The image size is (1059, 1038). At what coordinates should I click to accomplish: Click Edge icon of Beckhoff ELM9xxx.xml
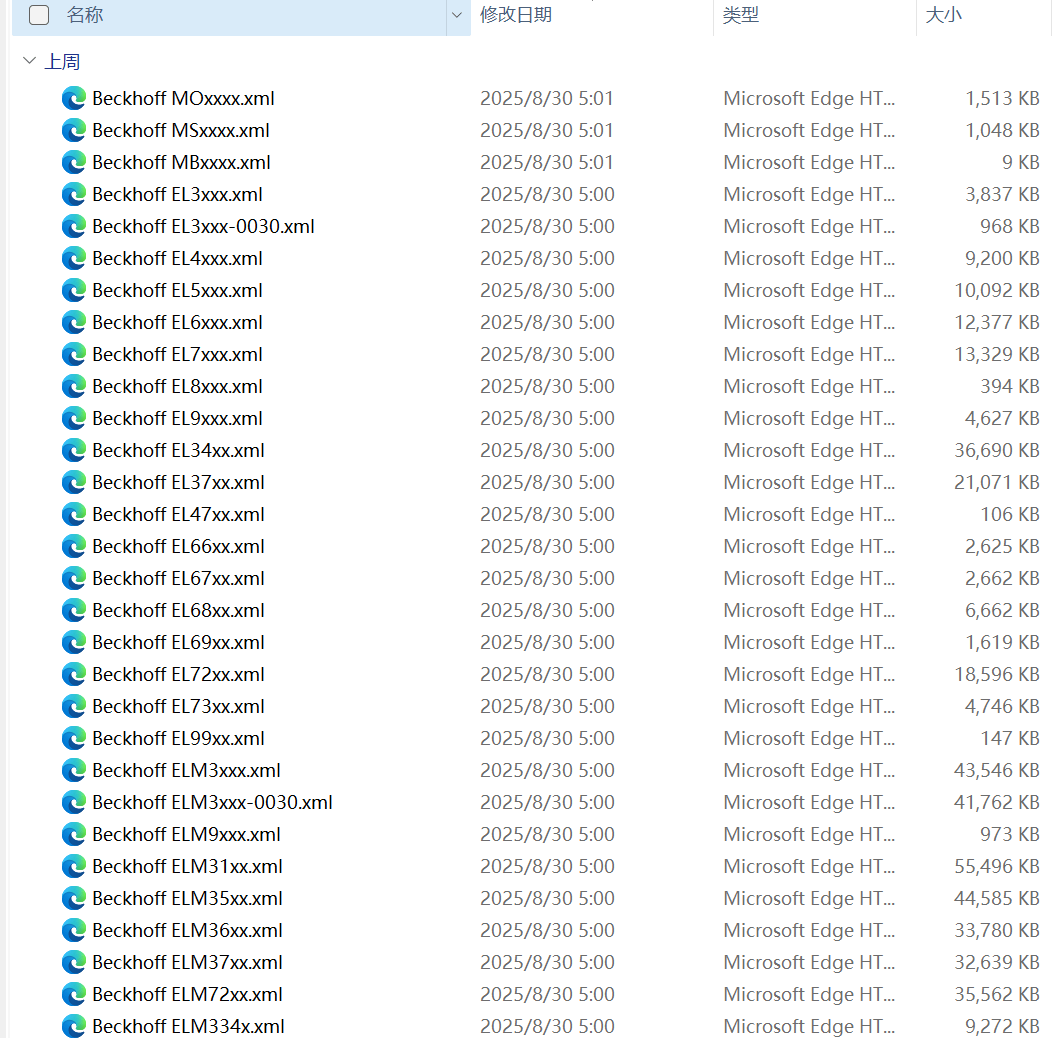pos(74,835)
